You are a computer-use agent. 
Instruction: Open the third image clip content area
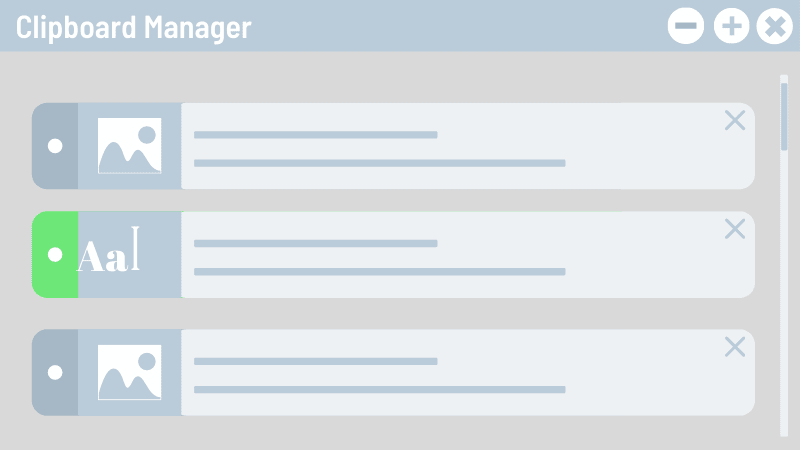coord(468,372)
